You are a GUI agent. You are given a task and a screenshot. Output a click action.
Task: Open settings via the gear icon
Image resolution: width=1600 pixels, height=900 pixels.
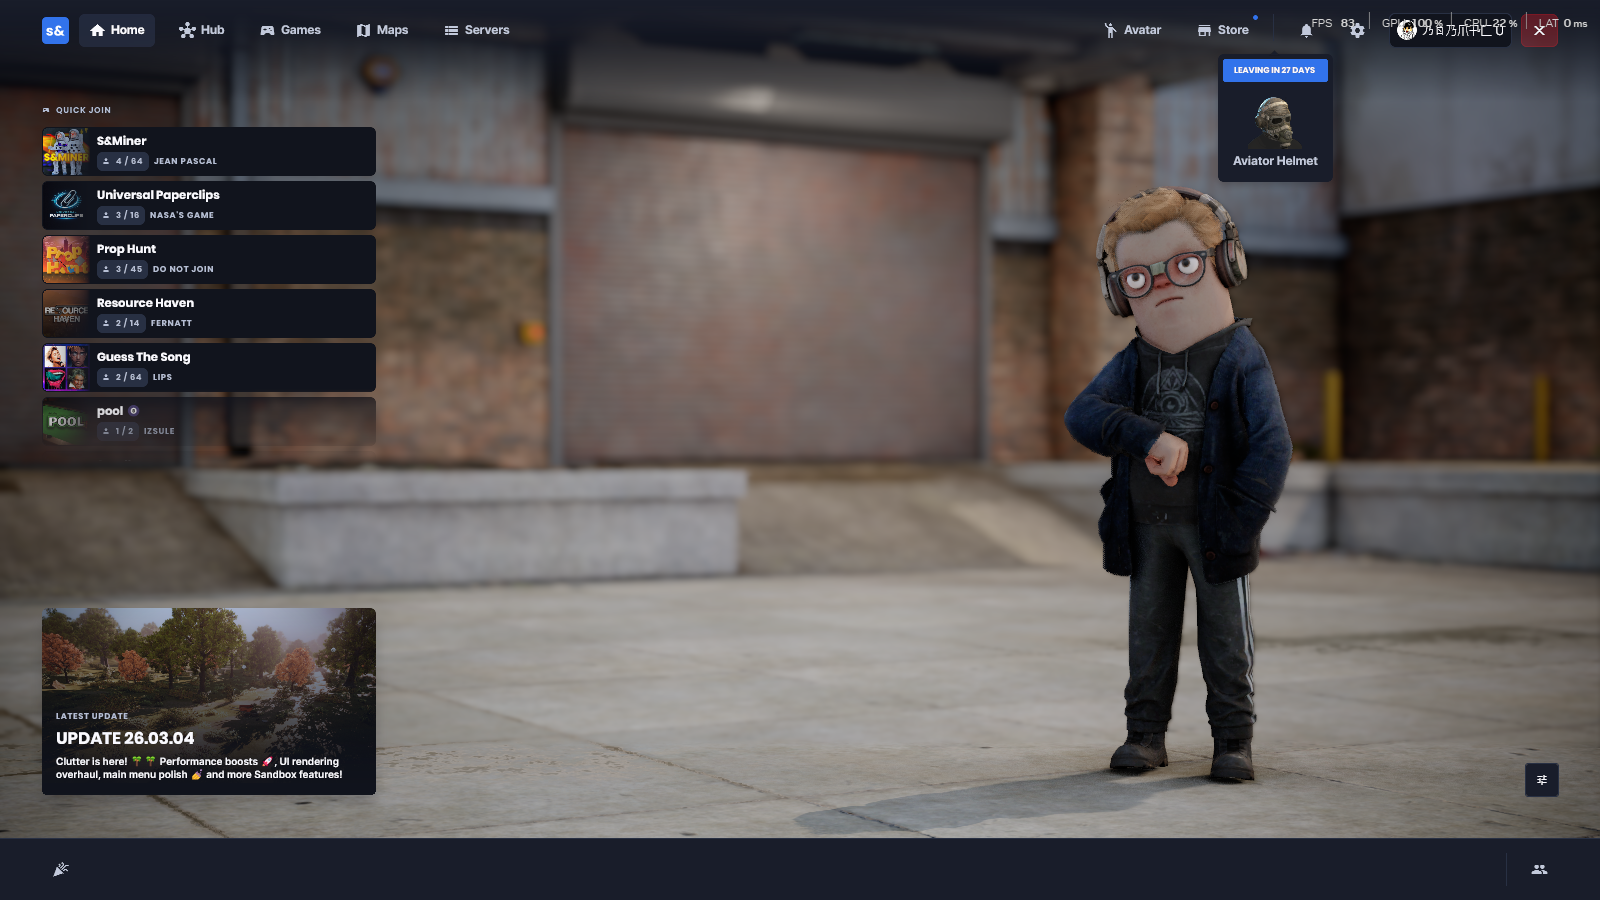pos(1357,31)
